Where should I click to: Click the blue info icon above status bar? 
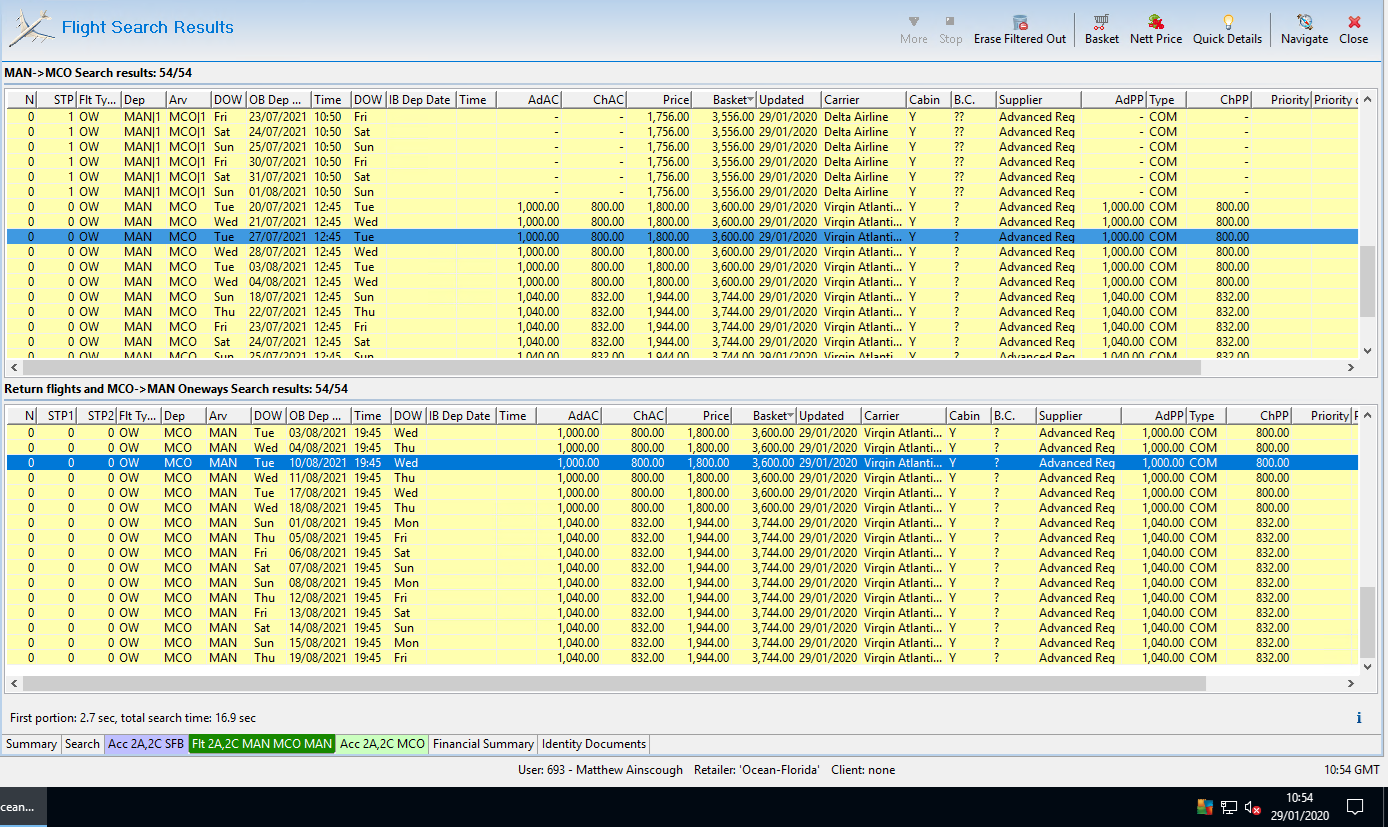[x=1359, y=718]
